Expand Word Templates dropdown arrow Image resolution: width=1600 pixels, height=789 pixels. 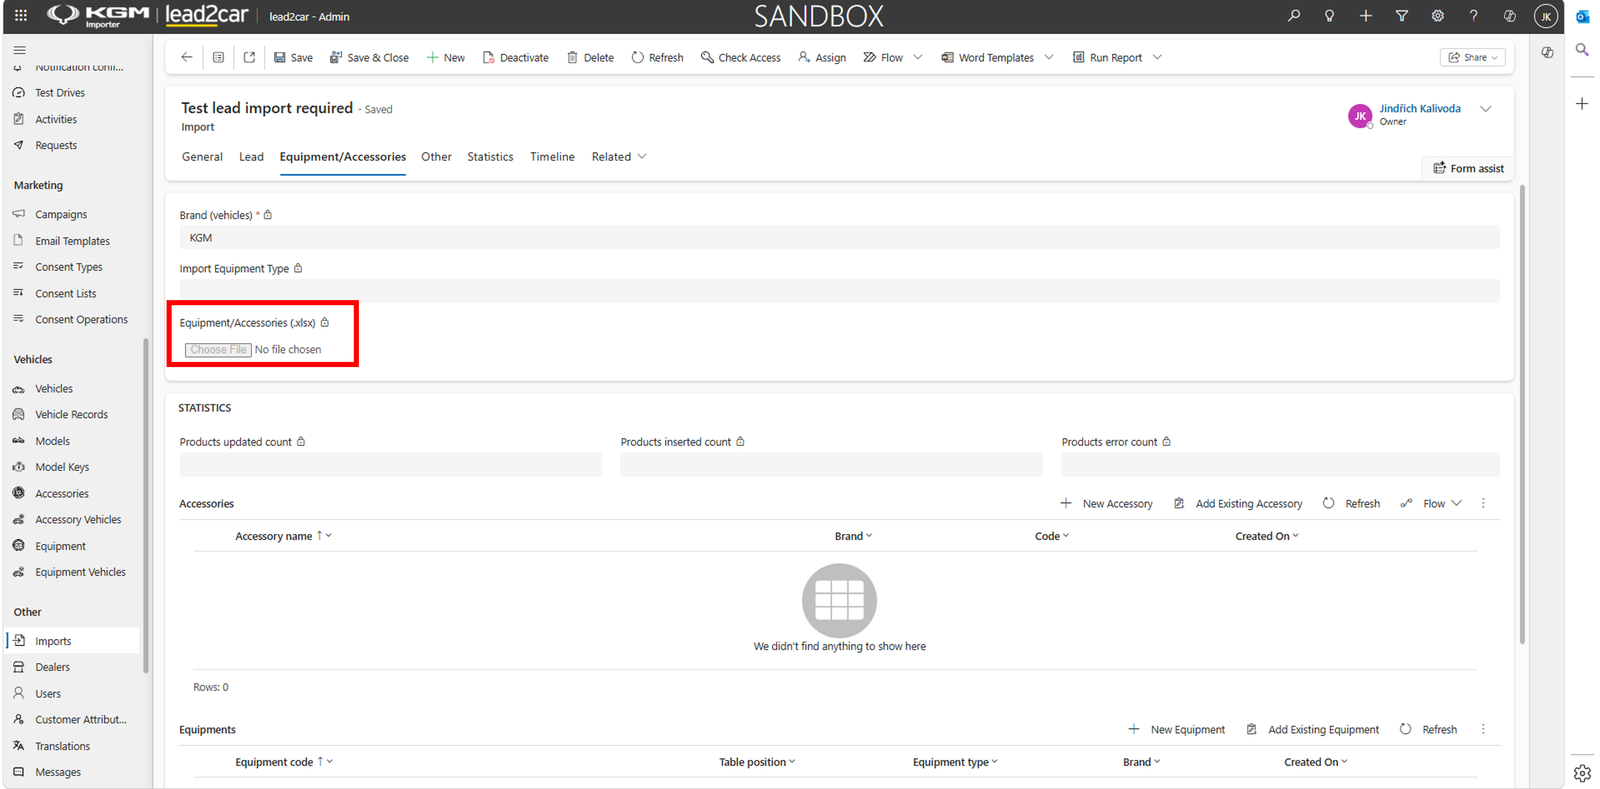tap(1049, 57)
